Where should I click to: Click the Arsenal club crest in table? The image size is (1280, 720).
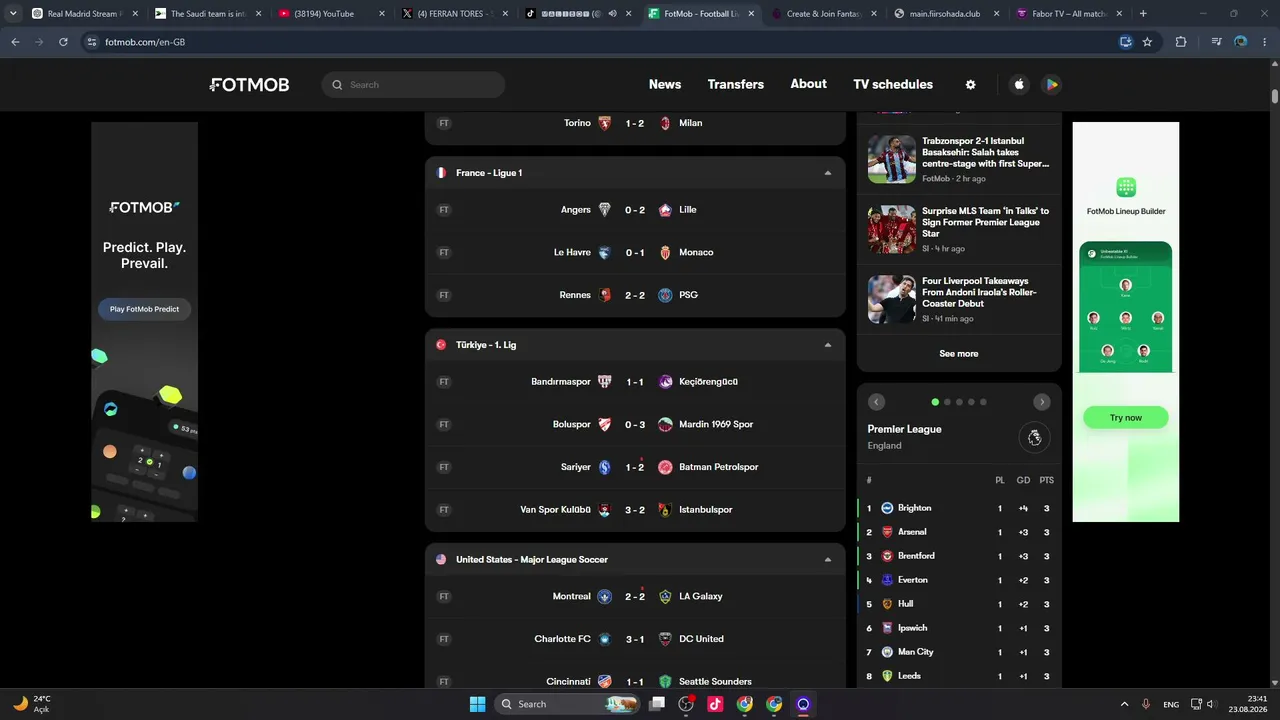click(x=887, y=532)
